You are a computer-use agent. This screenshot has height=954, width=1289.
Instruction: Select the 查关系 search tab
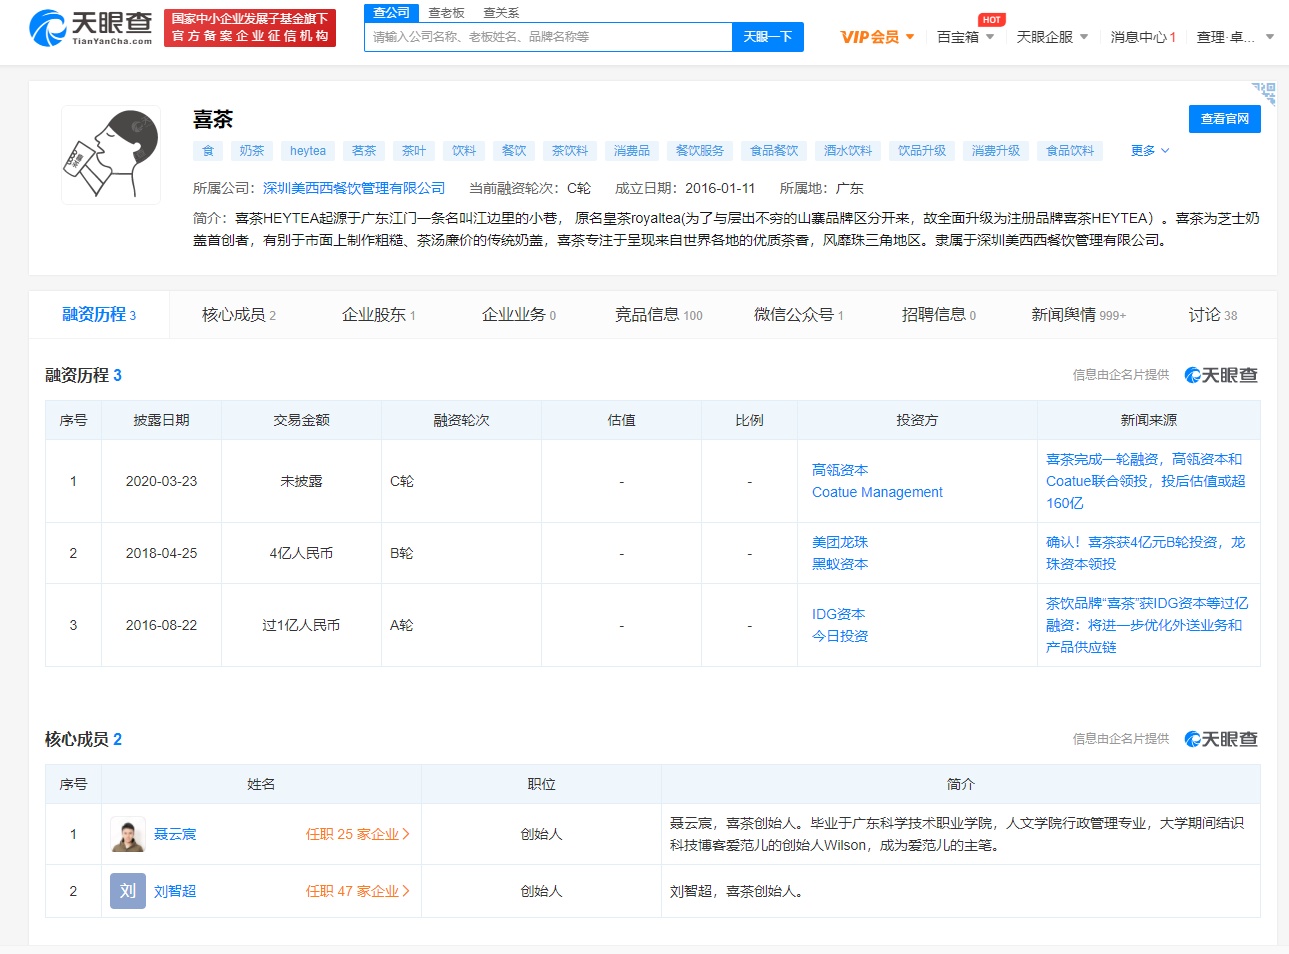pos(501,13)
